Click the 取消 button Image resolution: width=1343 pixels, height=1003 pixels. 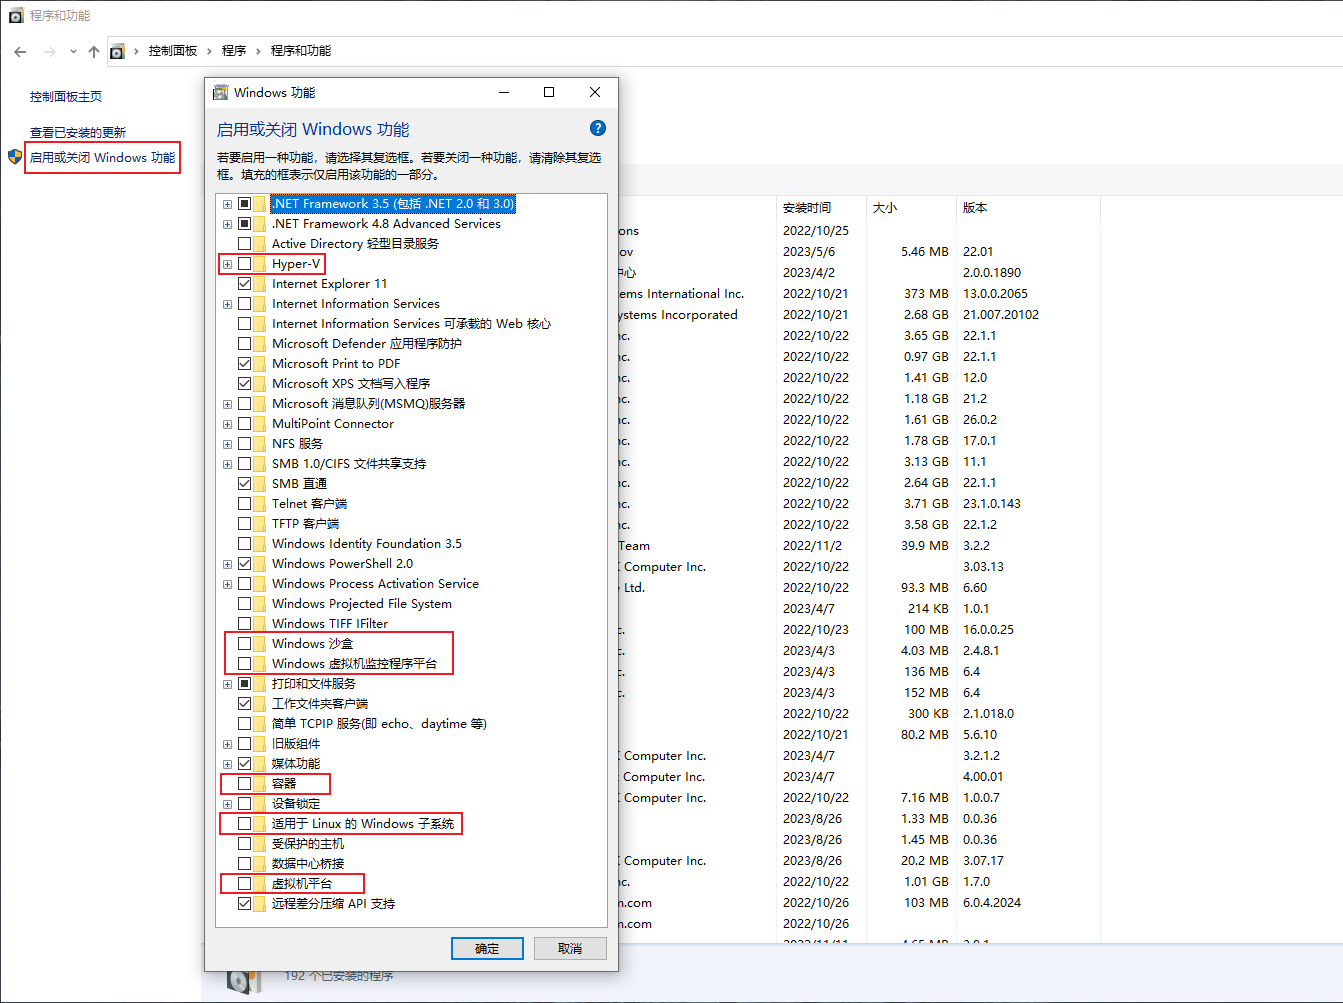tap(570, 948)
